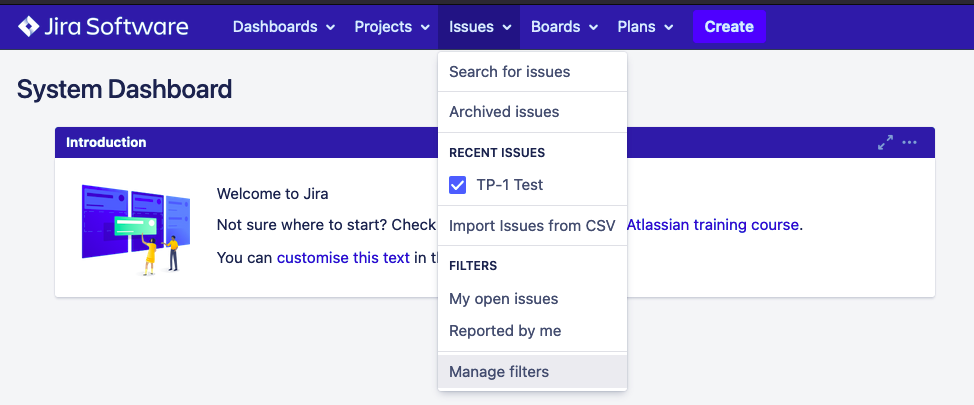974x405 pixels.
Task: Click the Jira welcome illustration image
Action: [x=135, y=227]
